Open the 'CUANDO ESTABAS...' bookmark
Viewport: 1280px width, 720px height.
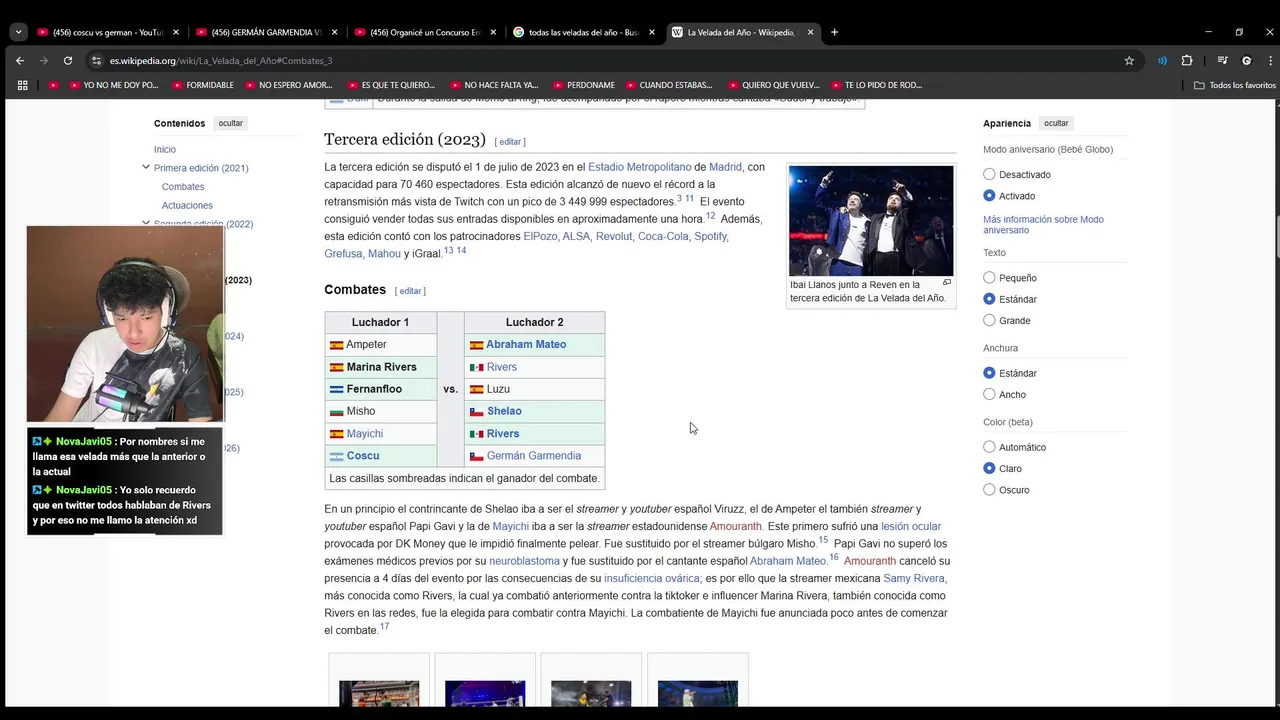668,85
